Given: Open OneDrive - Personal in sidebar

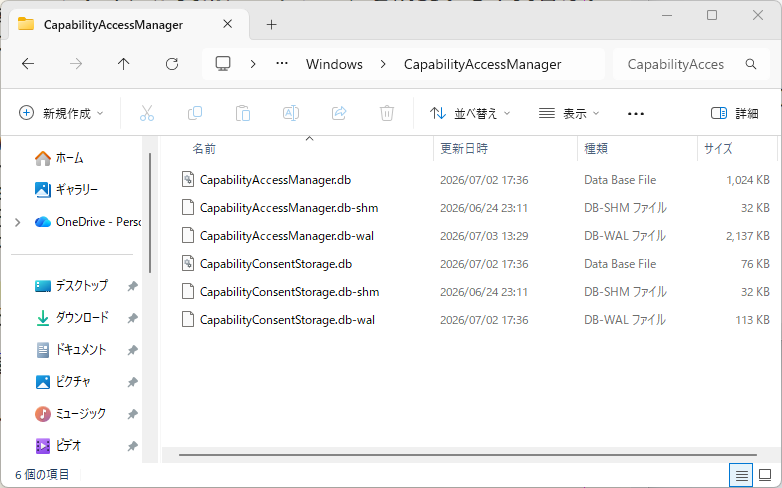Looking at the screenshot, I should pos(88,222).
